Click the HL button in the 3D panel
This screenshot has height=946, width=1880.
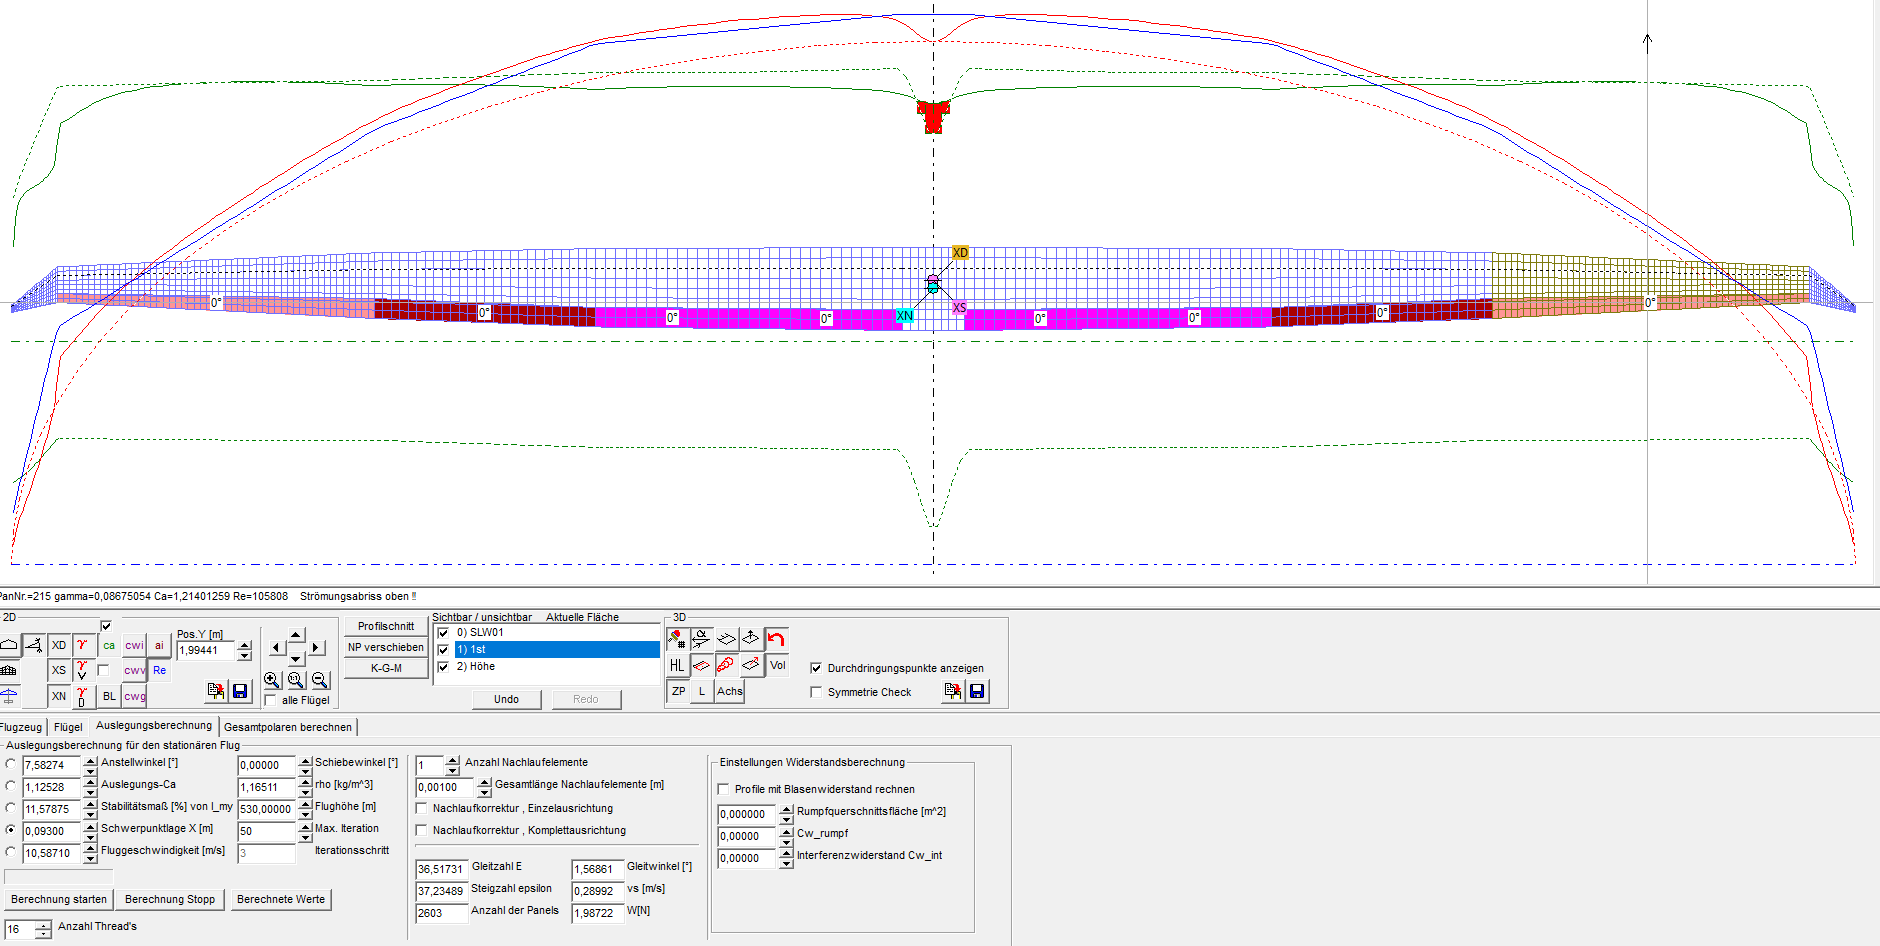click(677, 665)
